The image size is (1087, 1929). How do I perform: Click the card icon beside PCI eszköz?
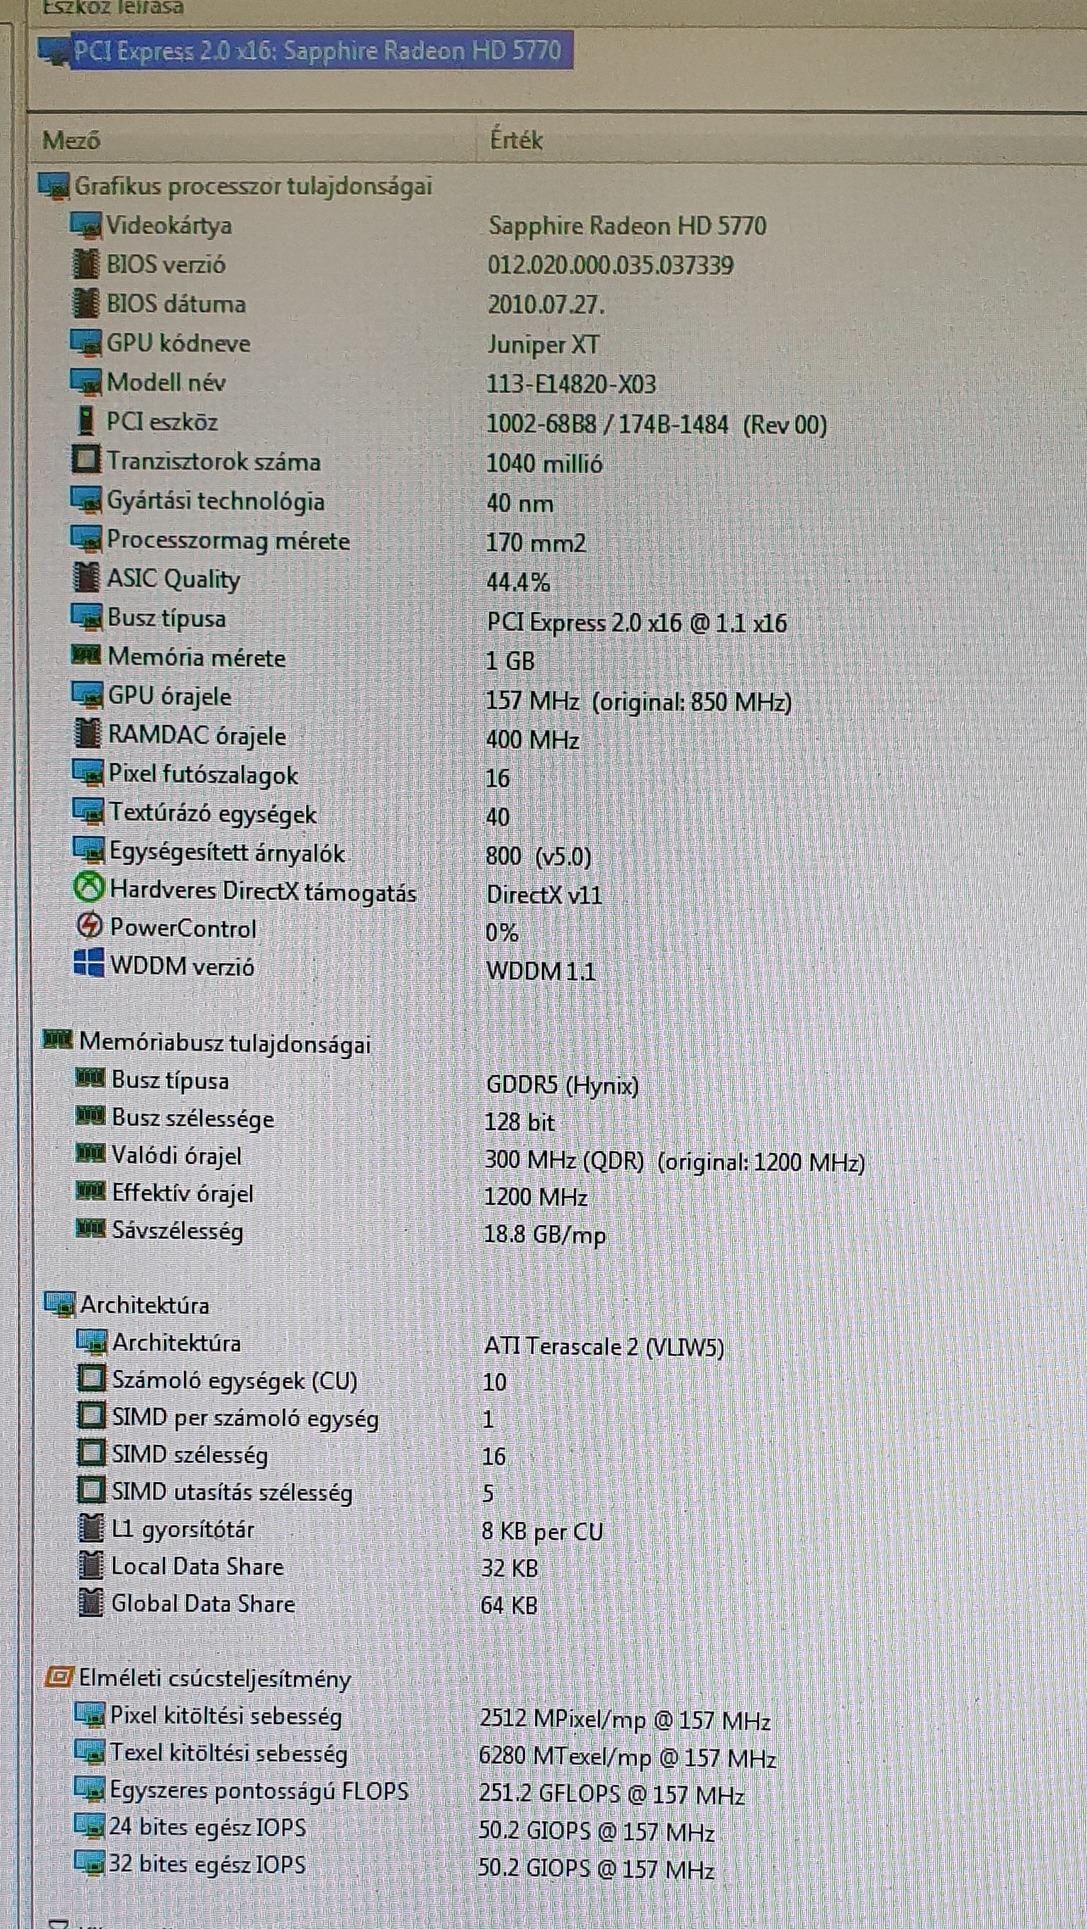(x=86, y=421)
